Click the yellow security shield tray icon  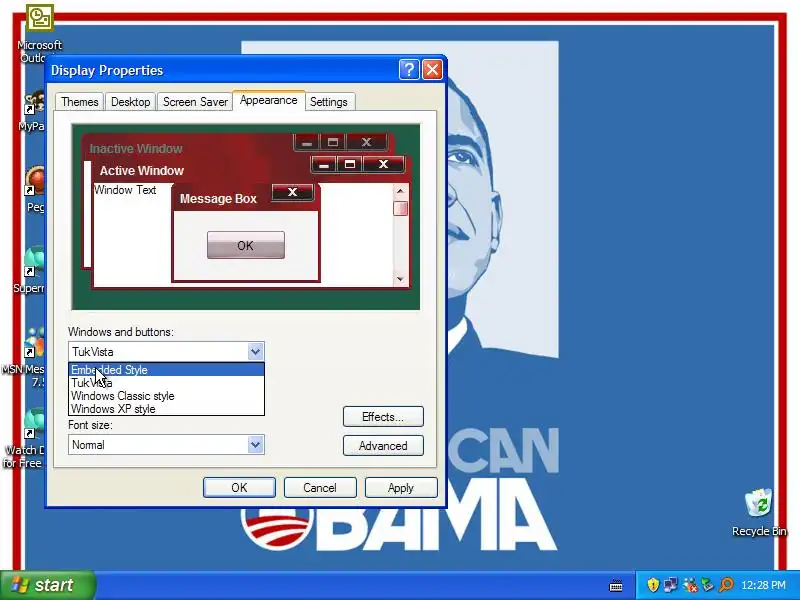tap(653, 585)
